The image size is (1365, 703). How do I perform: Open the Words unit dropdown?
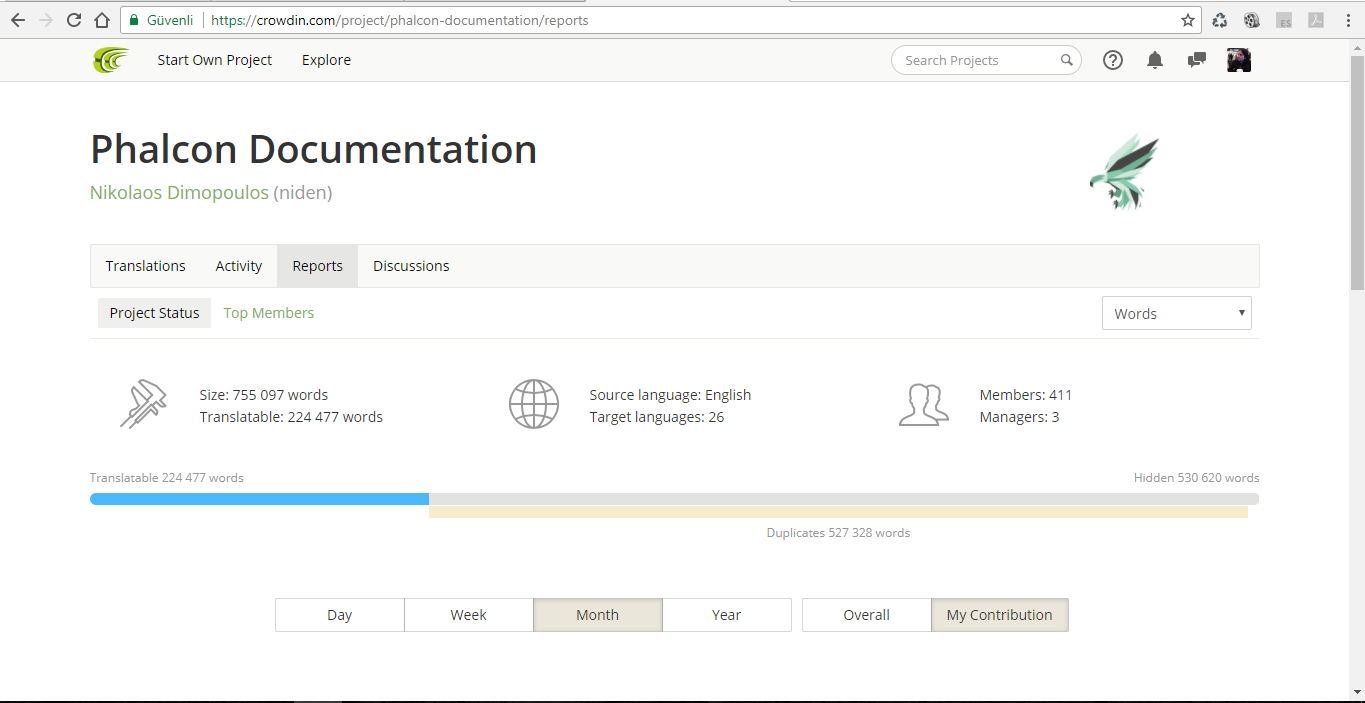pos(1177,313)
